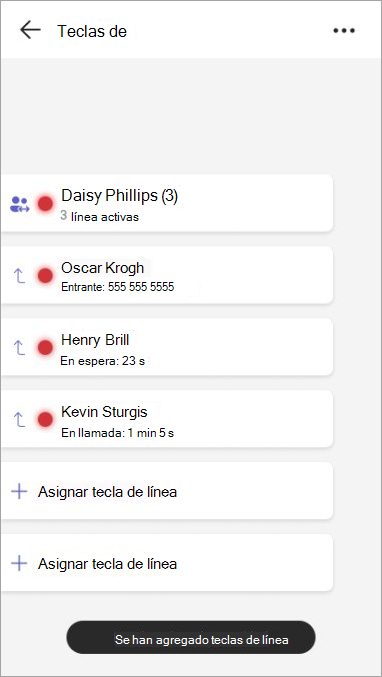Screen dimensions: 382x677
Task: Click plus icon on second Asignar tecla row
Action: (x=19, y=563)
